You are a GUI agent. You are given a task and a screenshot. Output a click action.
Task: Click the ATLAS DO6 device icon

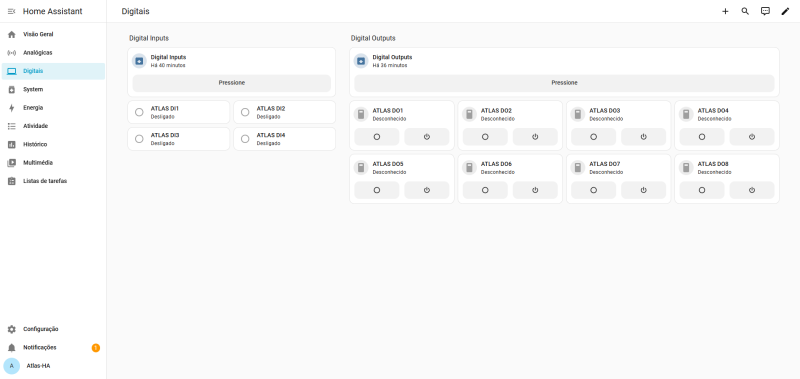coord(469,168)
